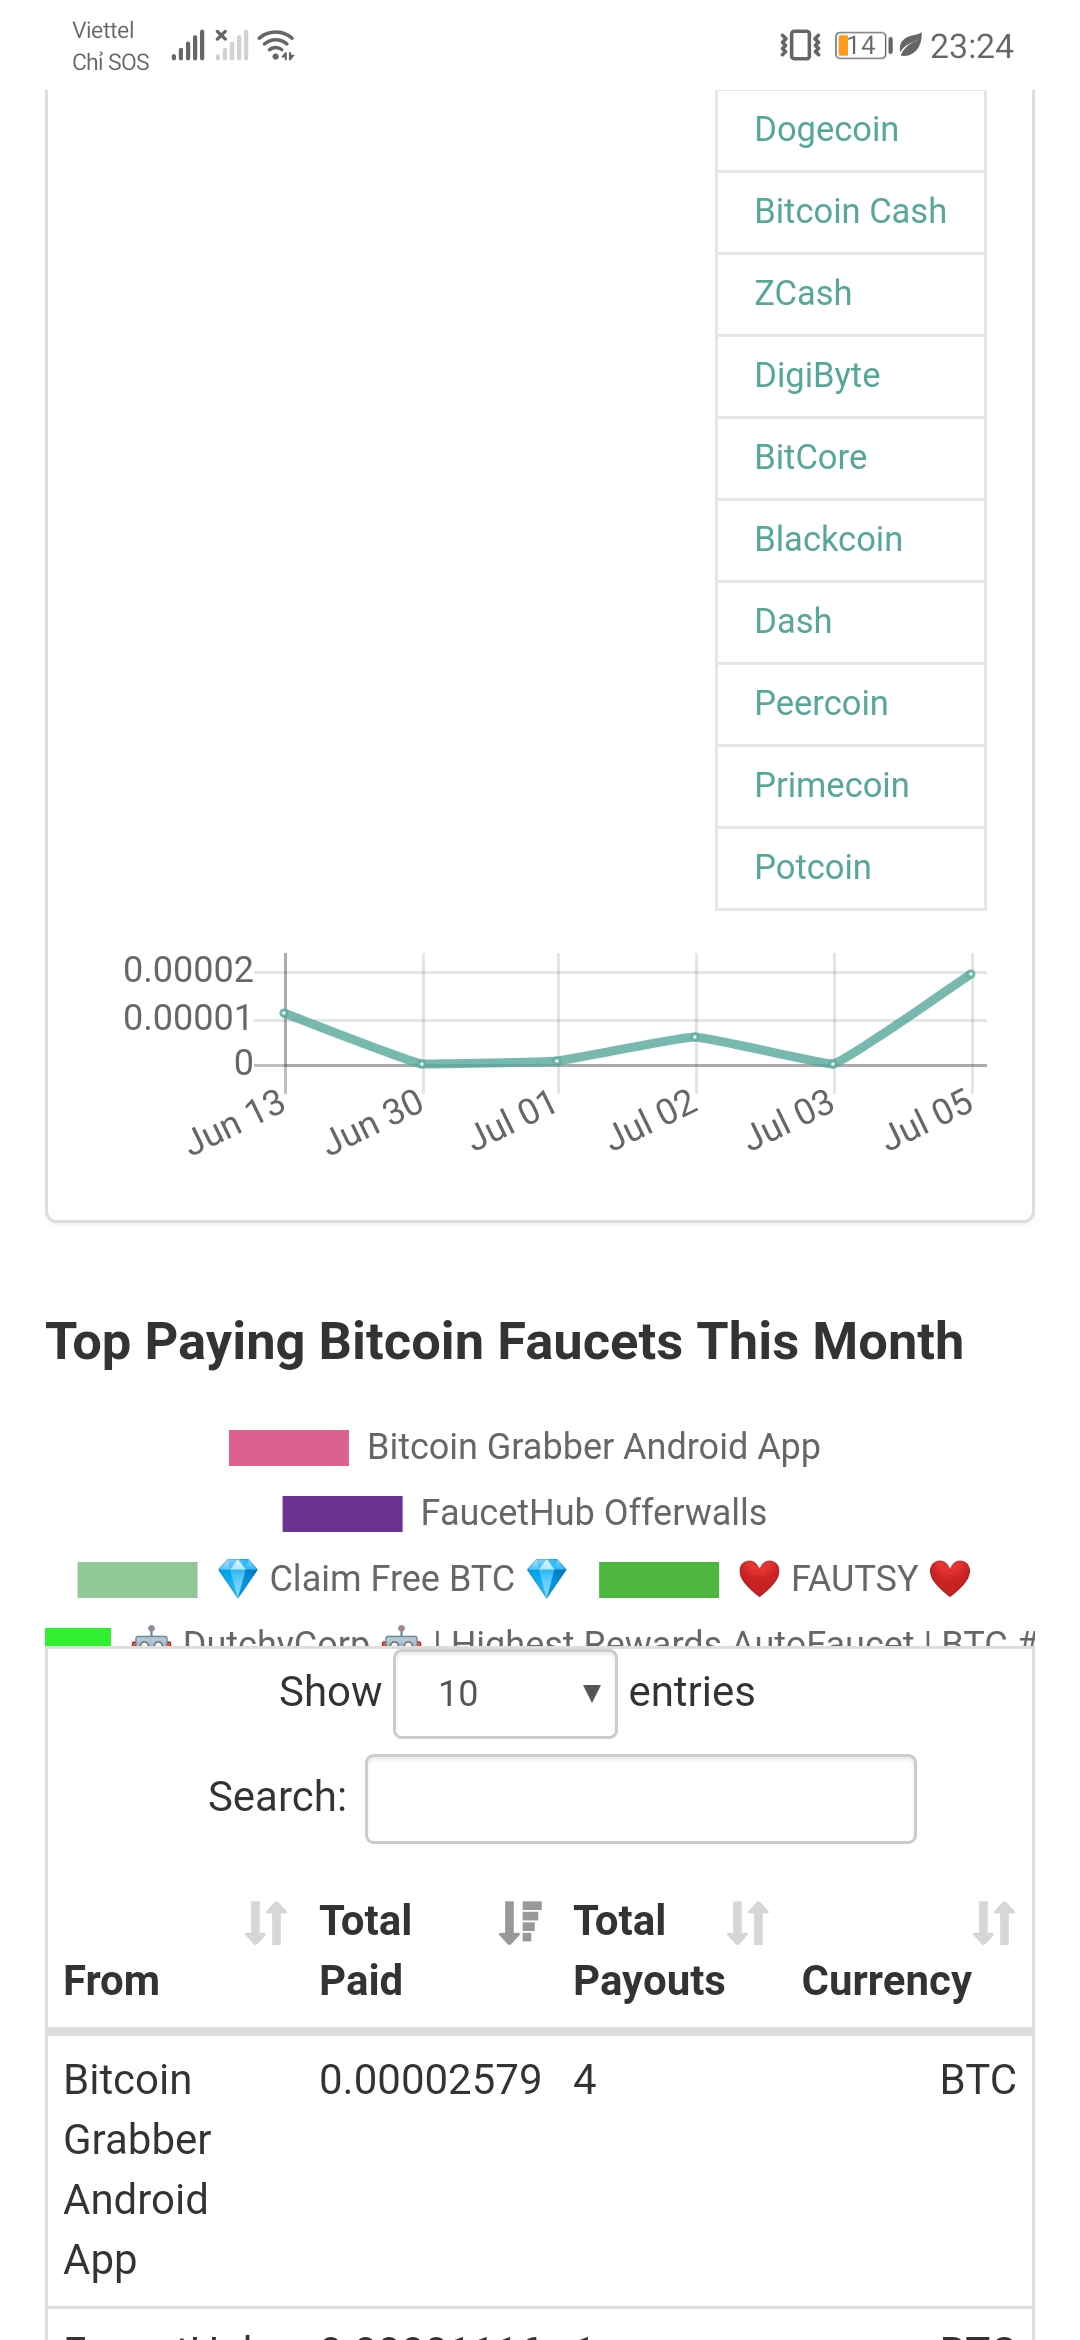Image resolution: width=1080 pixels, height=2340 pixels.
Task: Sort table by From column
Action: point(112,1980)
